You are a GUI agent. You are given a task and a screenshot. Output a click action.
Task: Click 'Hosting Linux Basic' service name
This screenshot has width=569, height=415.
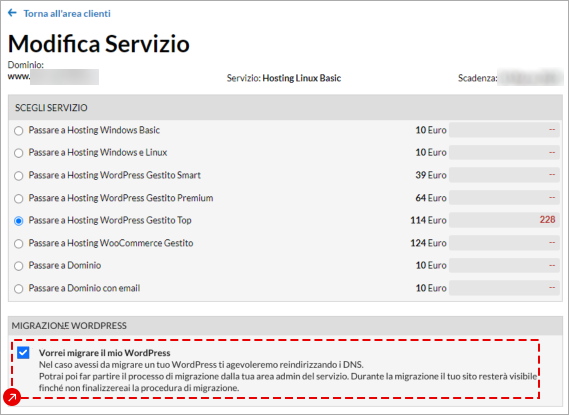point(302,78)
